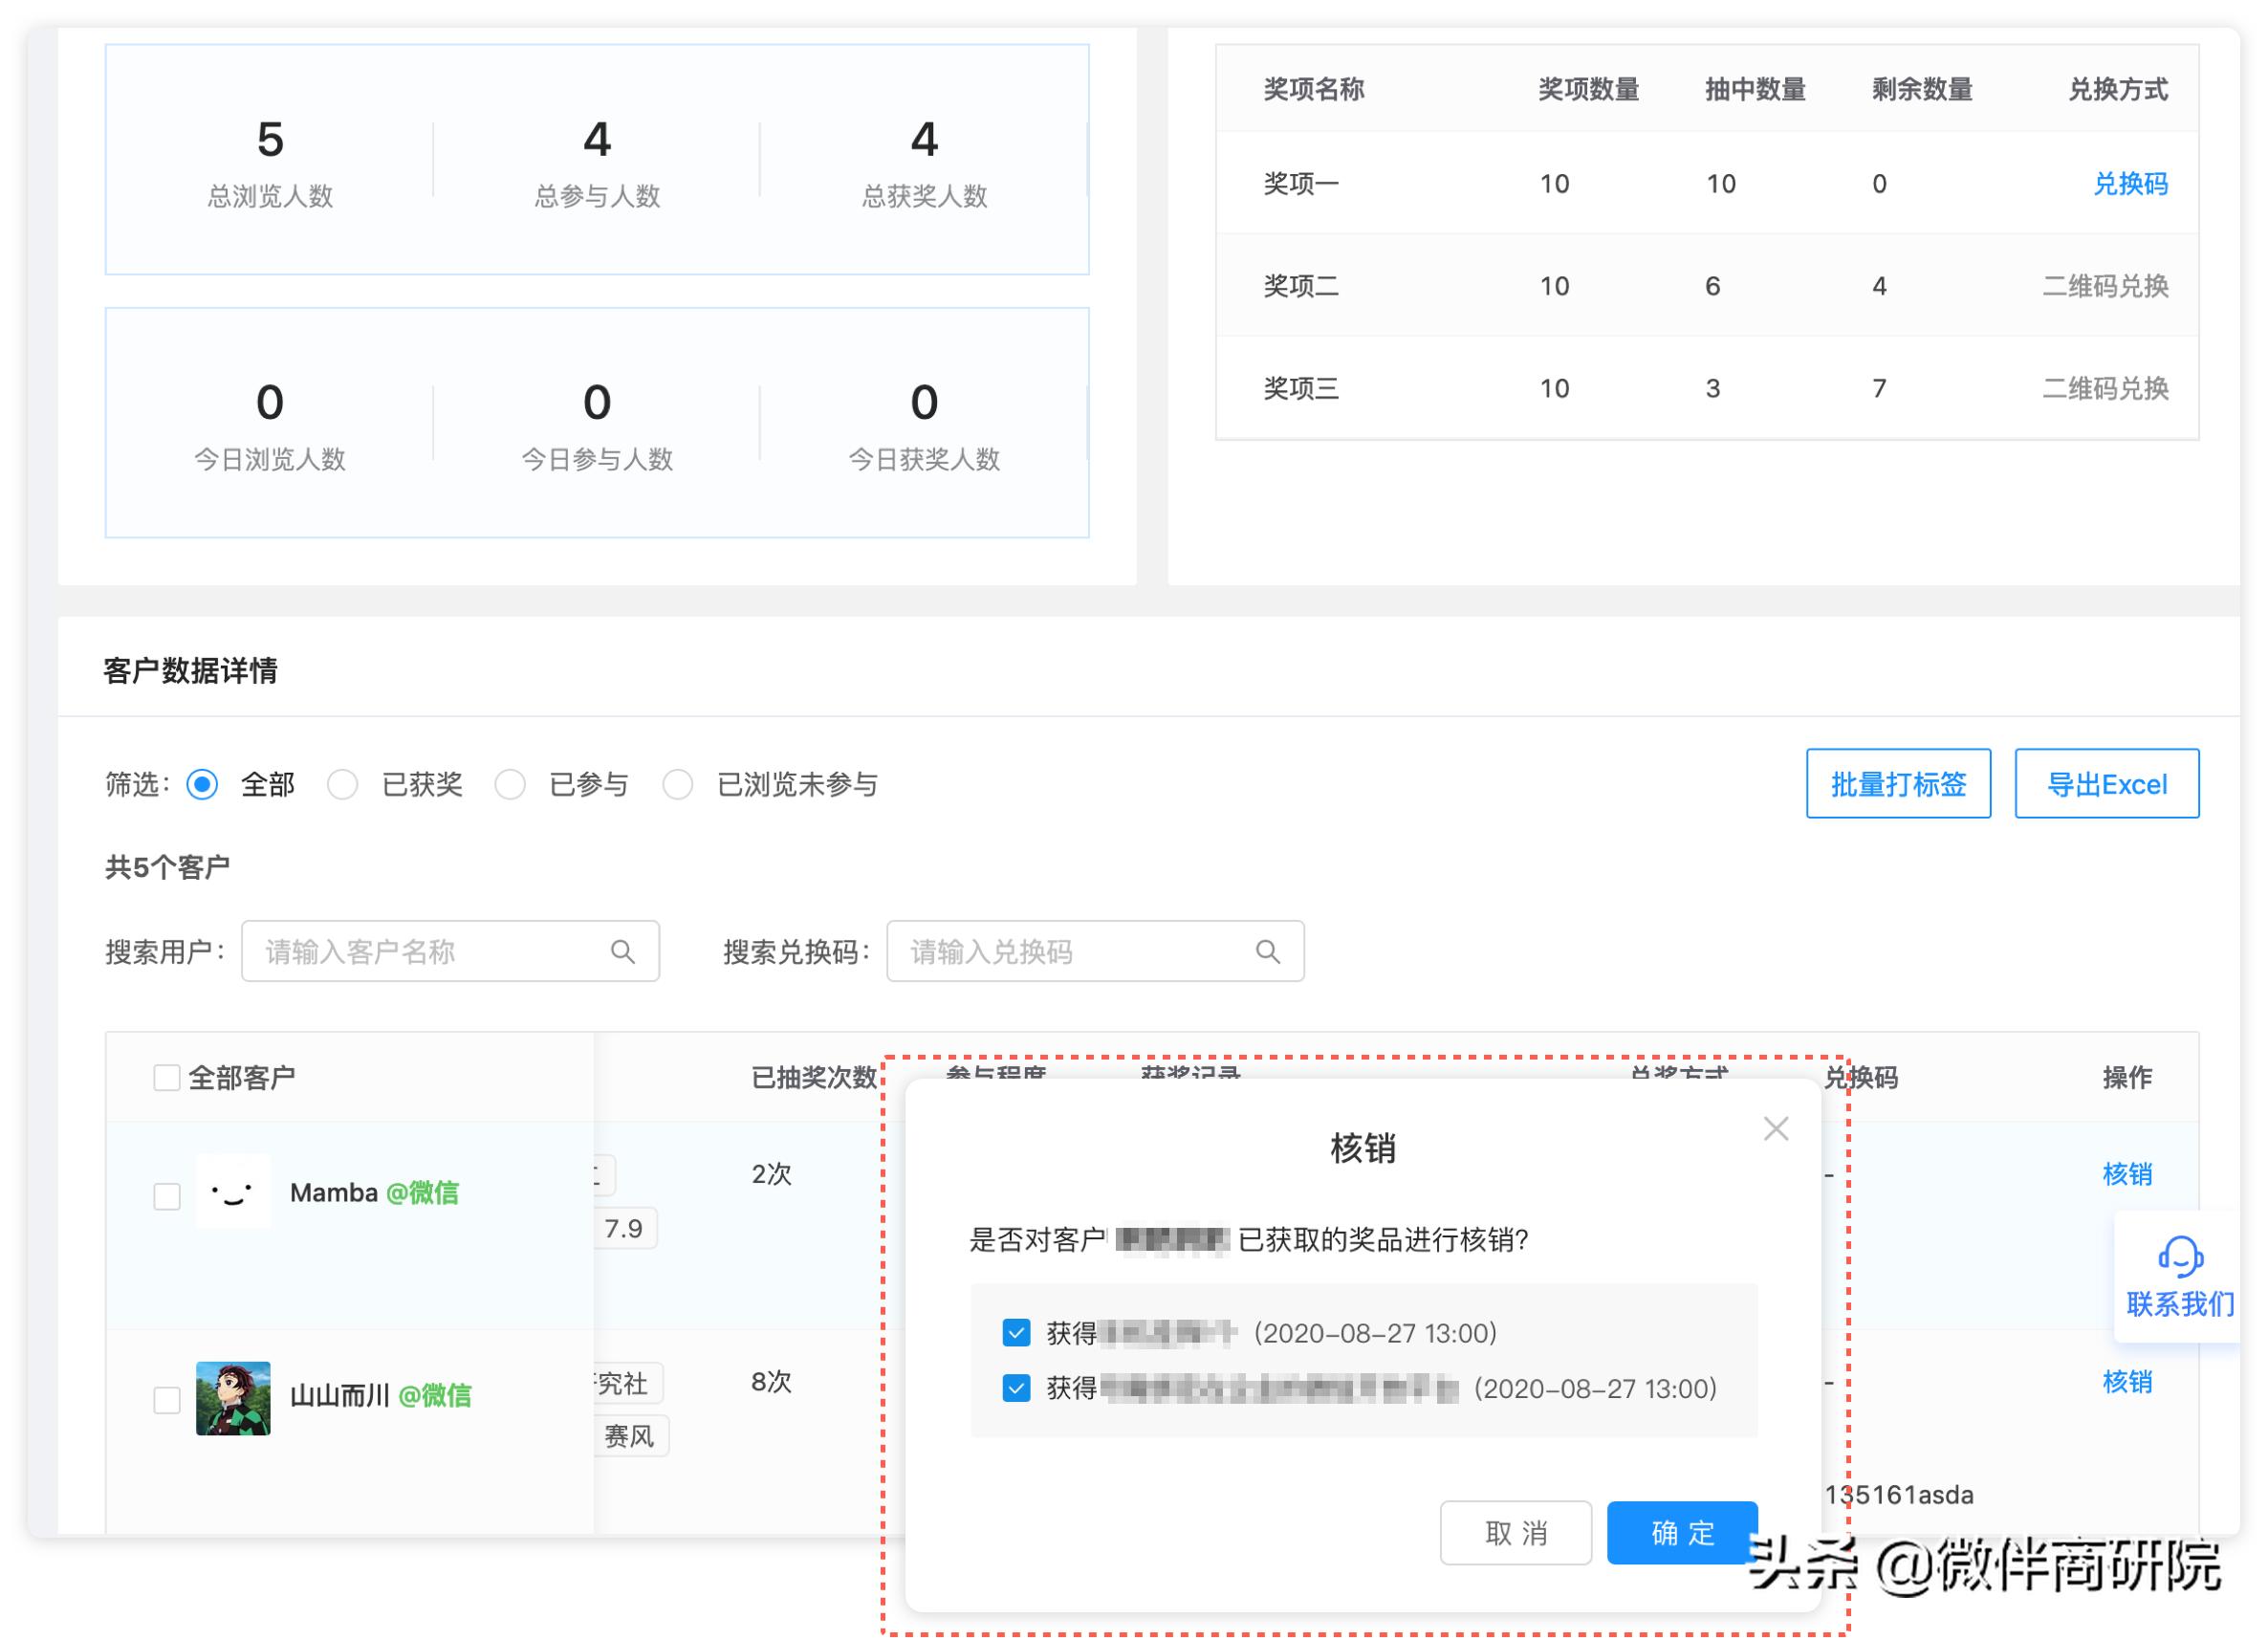Select the 已获奖 filter radio button
2268x1640 pixels.
click(344, 785)
